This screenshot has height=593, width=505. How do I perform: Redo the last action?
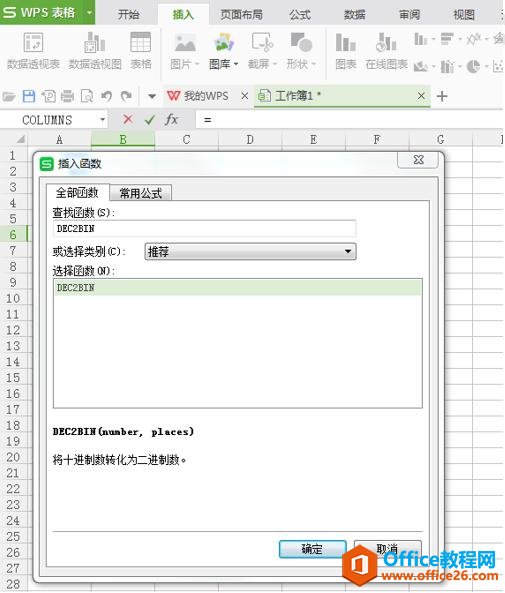[126, 96]
